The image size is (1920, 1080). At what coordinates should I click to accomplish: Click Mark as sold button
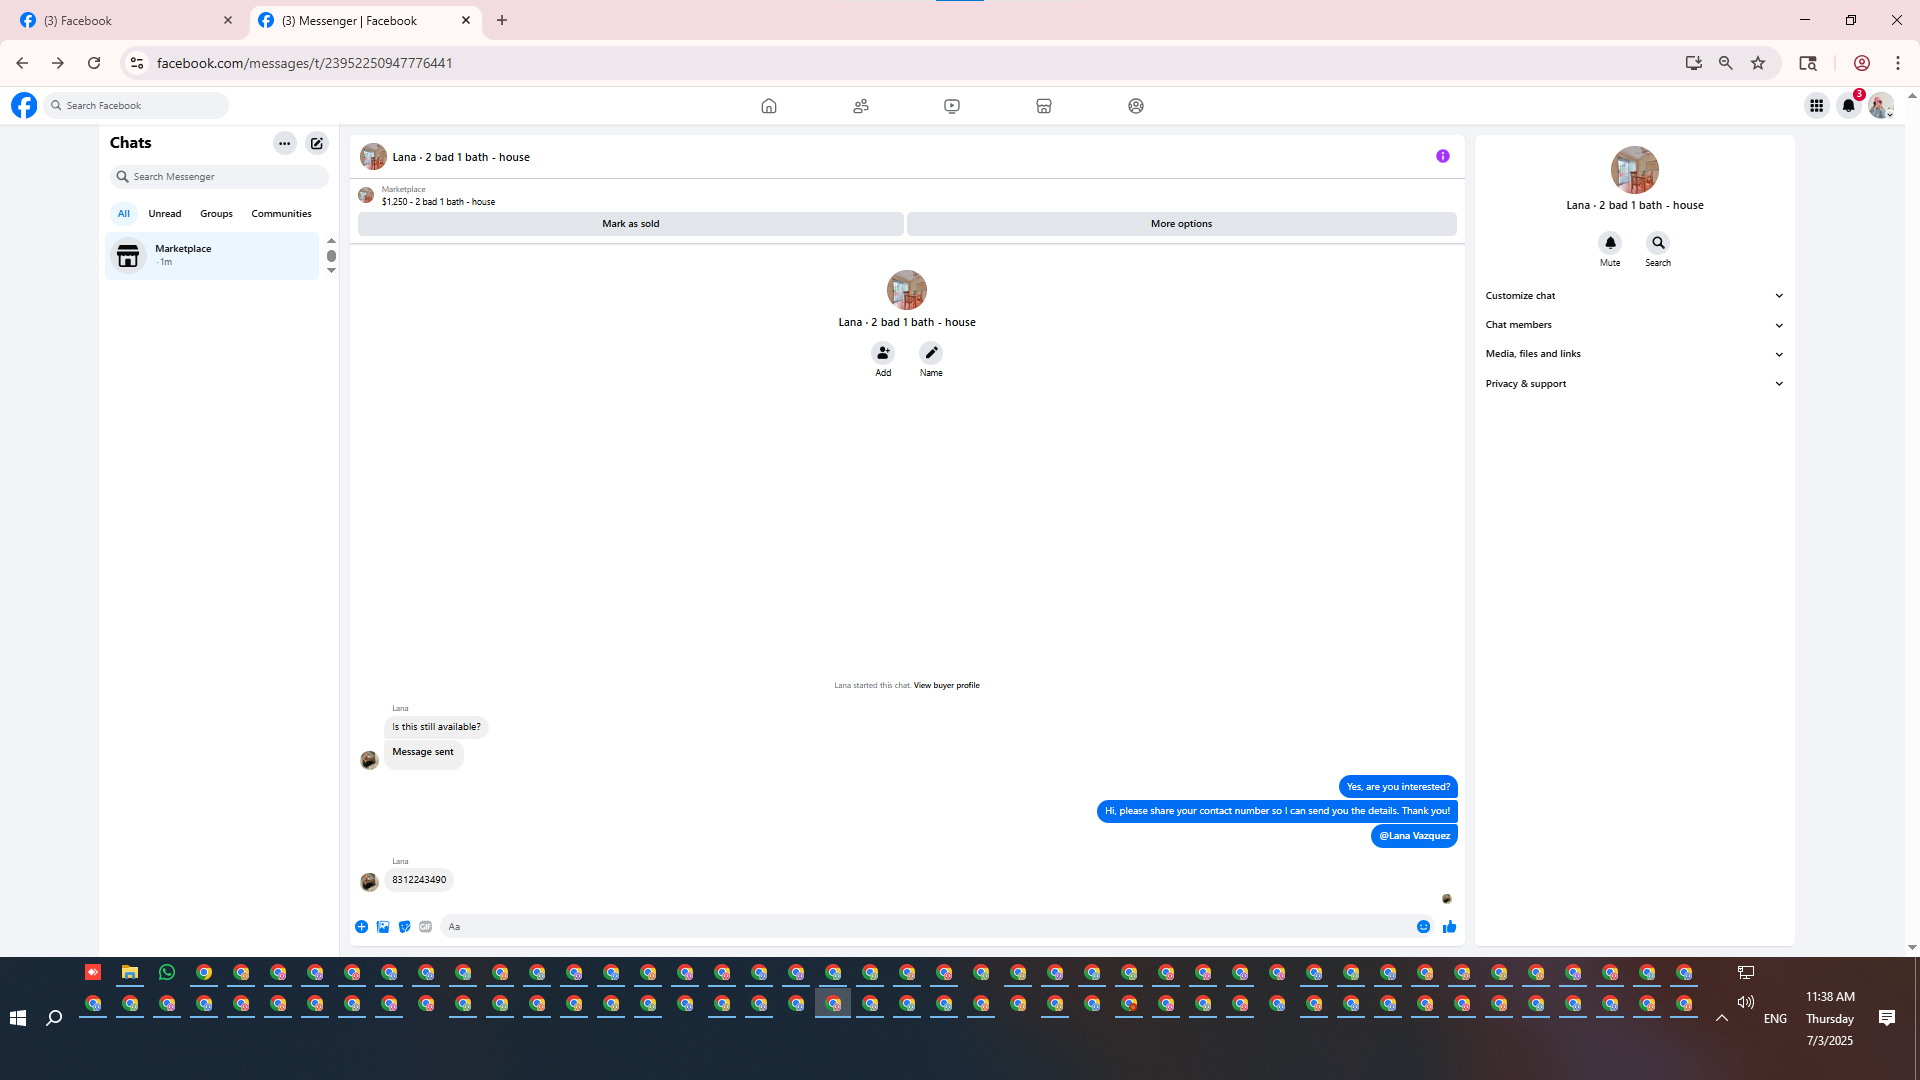630,224
